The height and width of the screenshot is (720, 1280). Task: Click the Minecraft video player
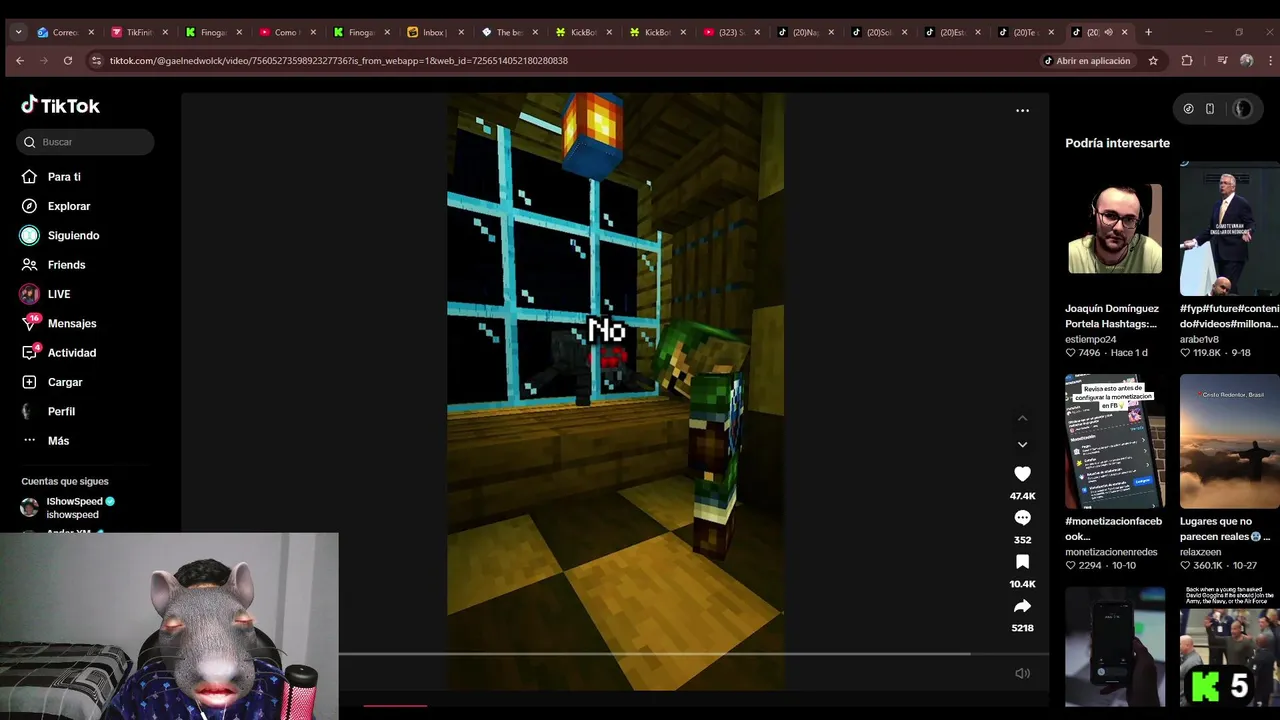(615, 391)
